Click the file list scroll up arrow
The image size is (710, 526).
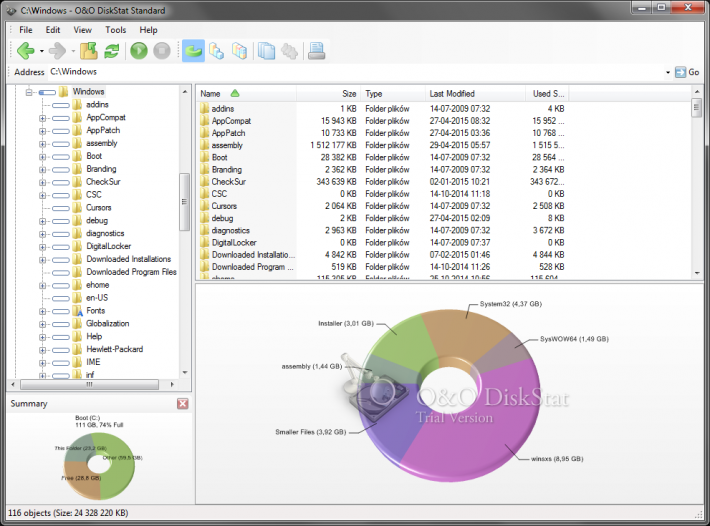click(697, 92)
